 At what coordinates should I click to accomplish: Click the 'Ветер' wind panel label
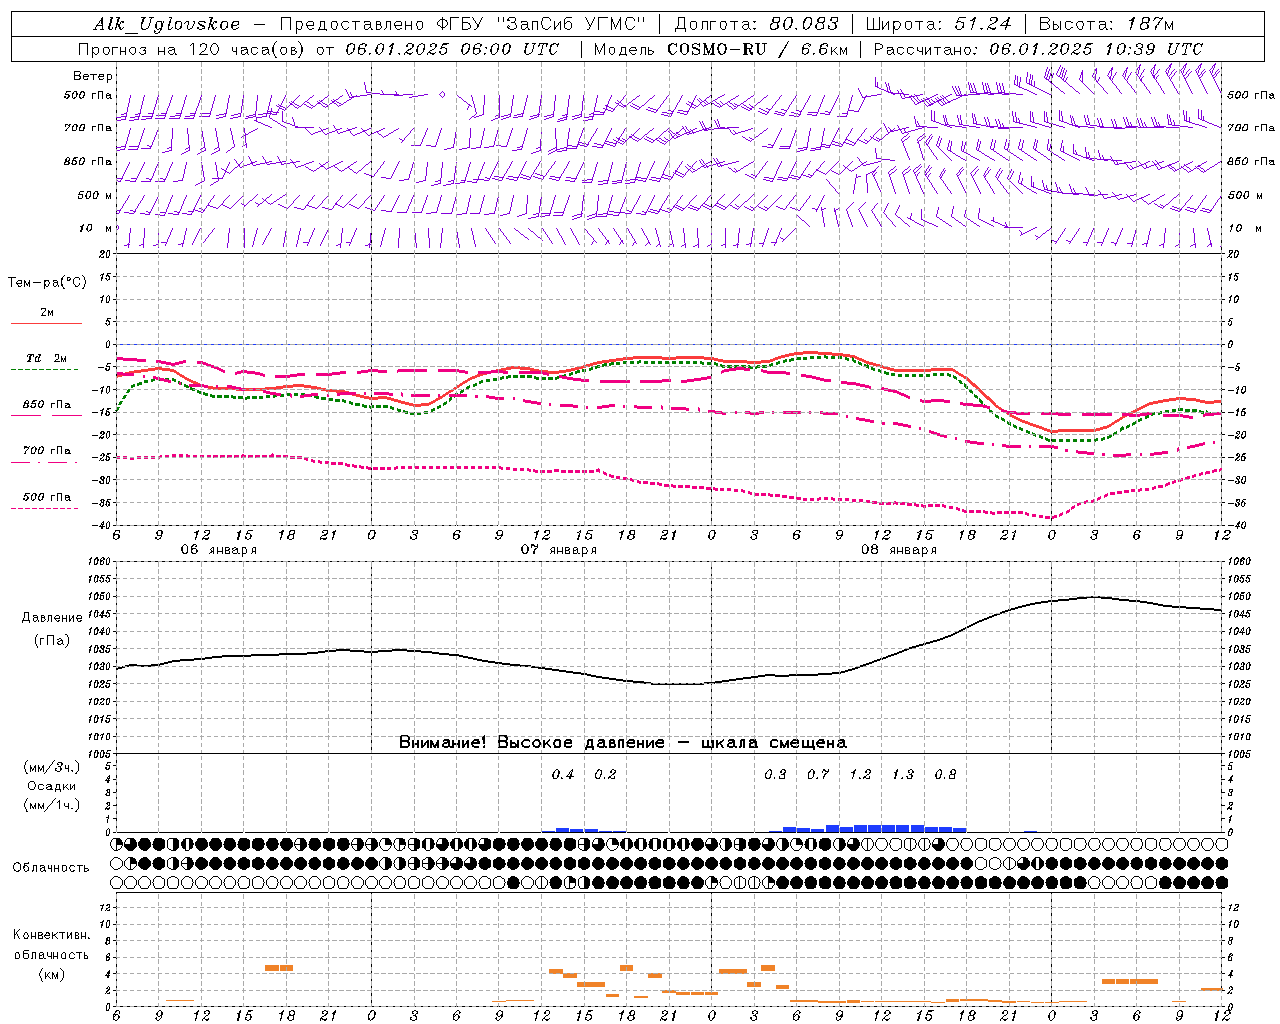tap(93, 76)
